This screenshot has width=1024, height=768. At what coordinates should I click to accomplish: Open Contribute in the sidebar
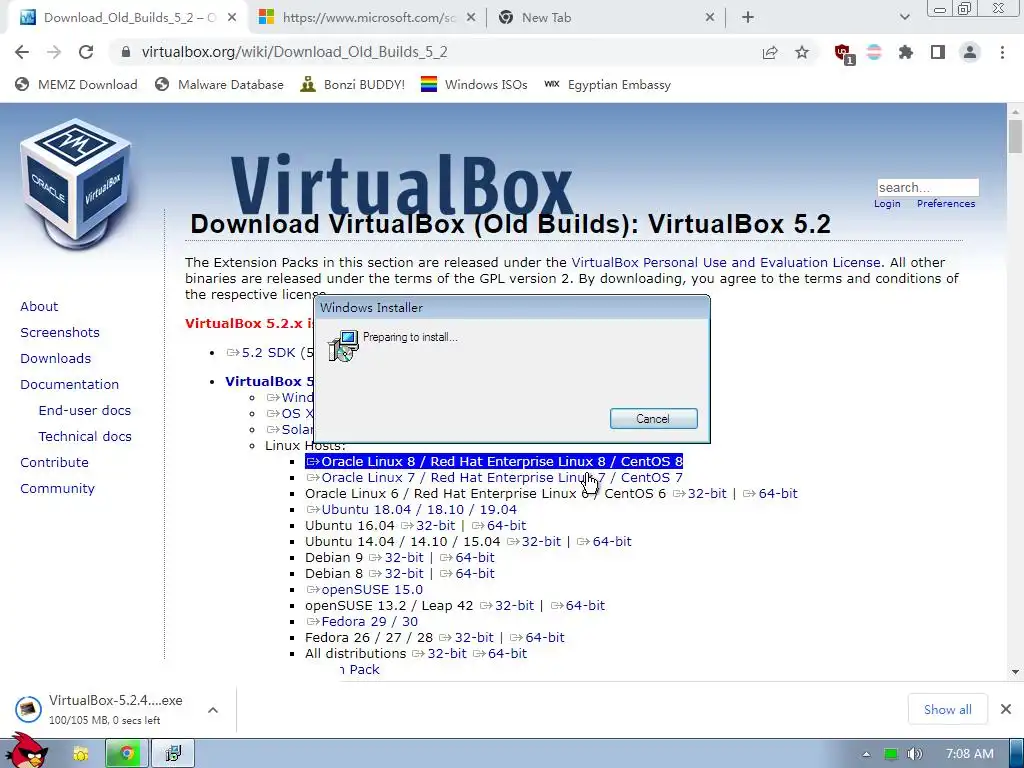pos(54,462)
